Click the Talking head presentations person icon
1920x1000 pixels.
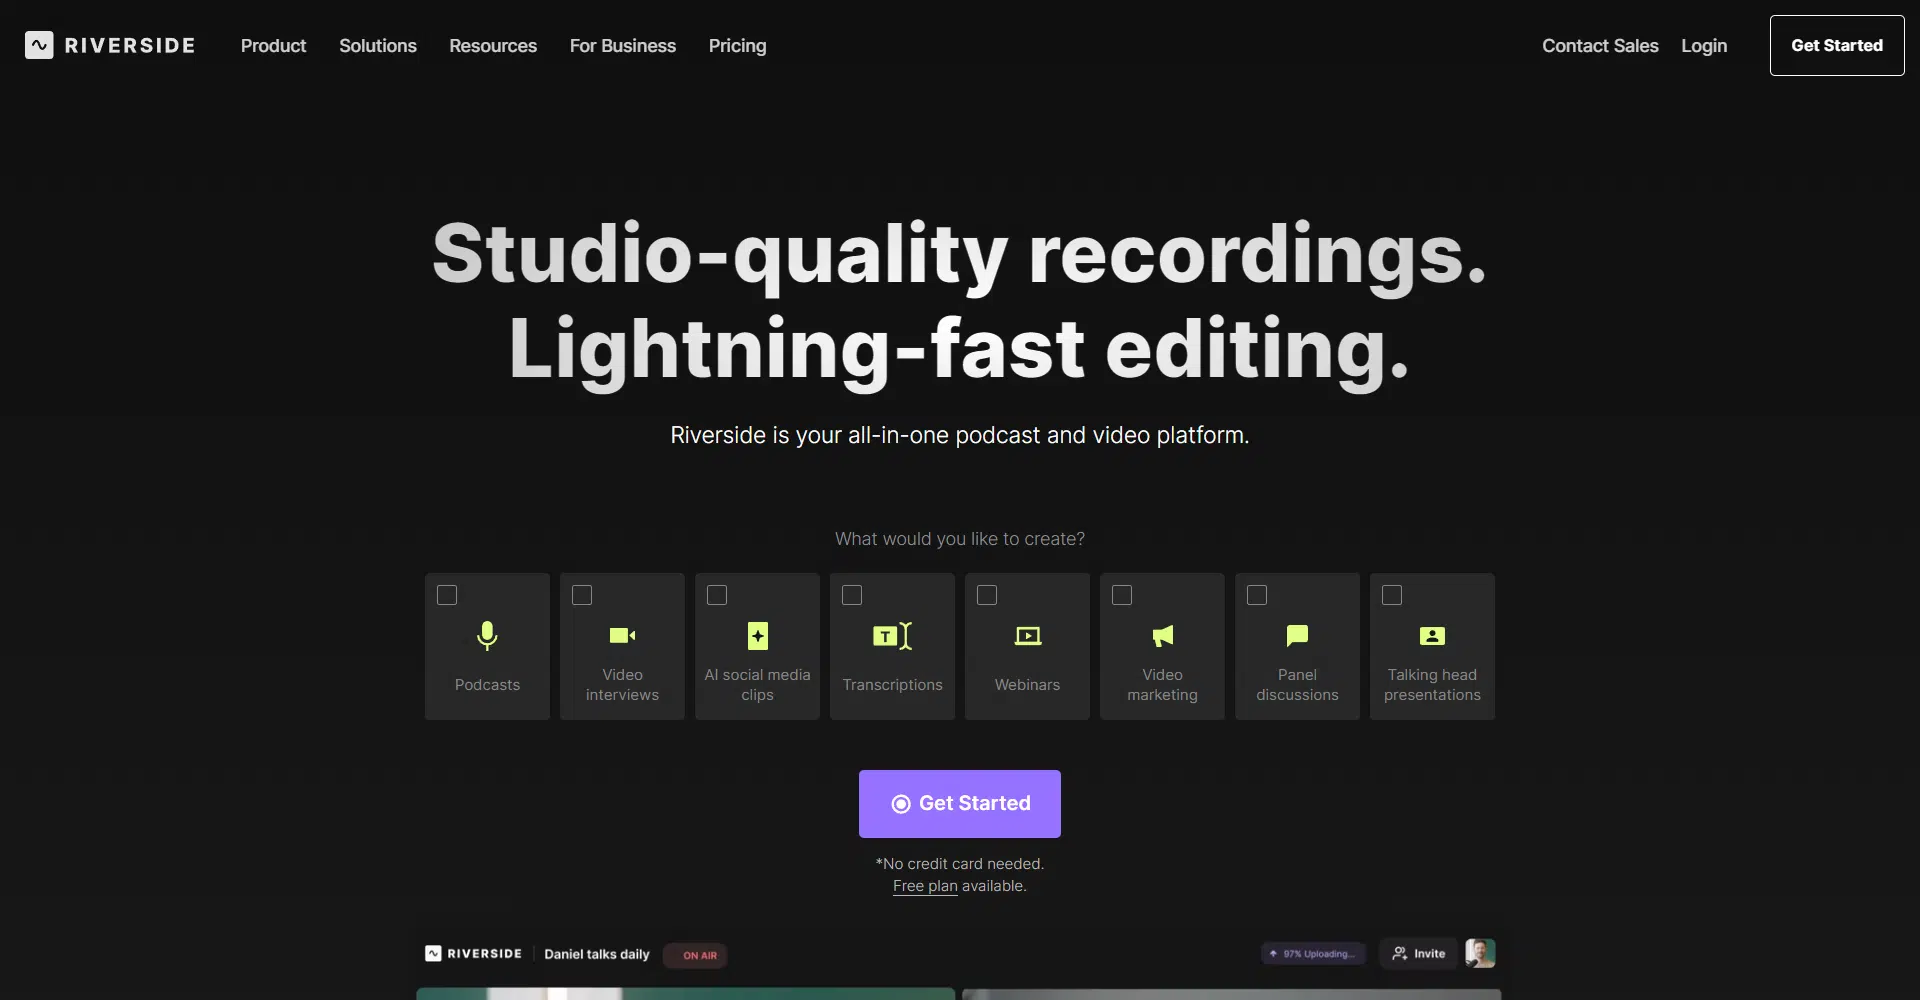[x=1432, y=636]
